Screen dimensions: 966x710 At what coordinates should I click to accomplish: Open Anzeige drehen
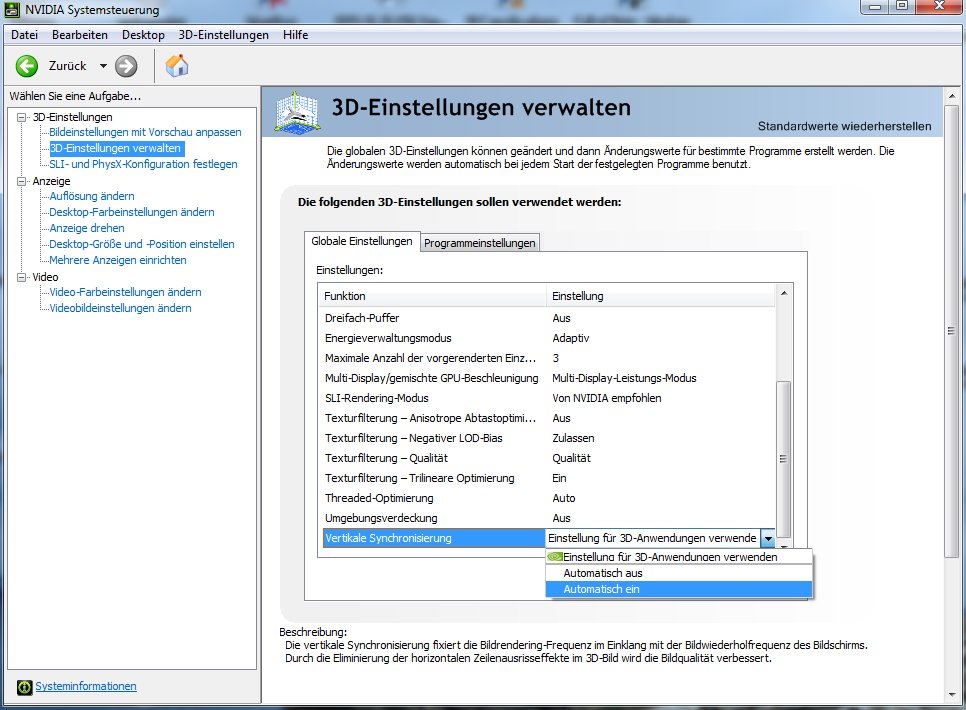click(87, 228)
